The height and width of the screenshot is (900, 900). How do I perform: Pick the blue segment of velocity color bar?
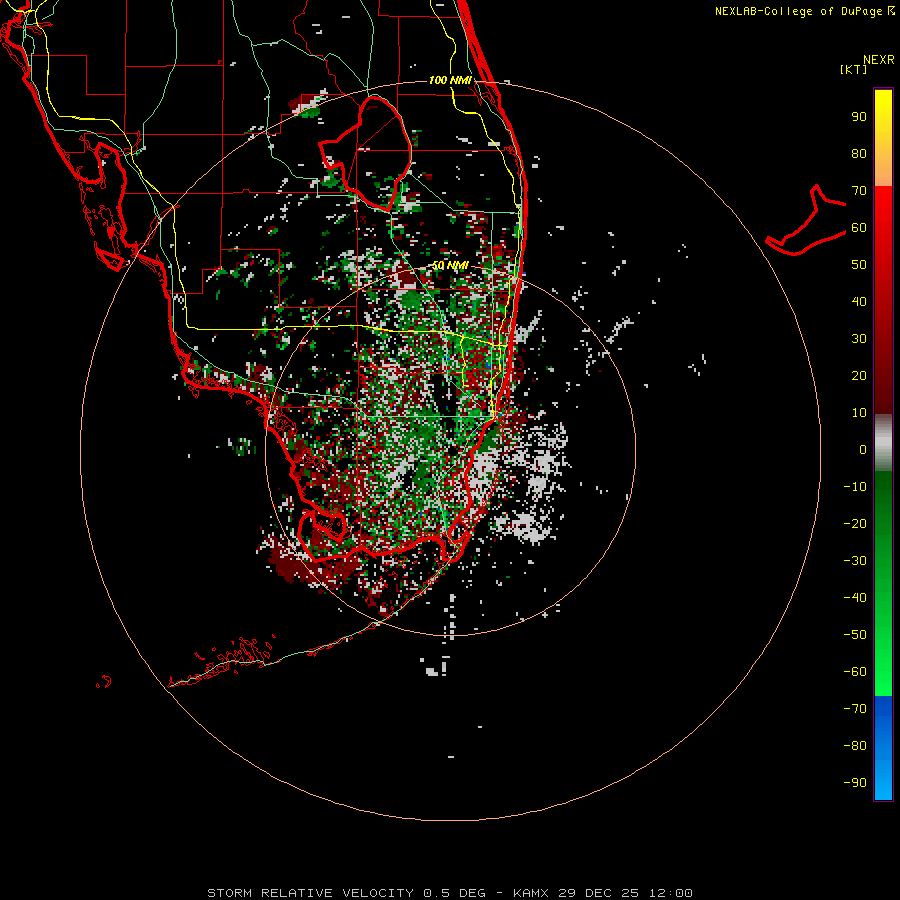883,748
